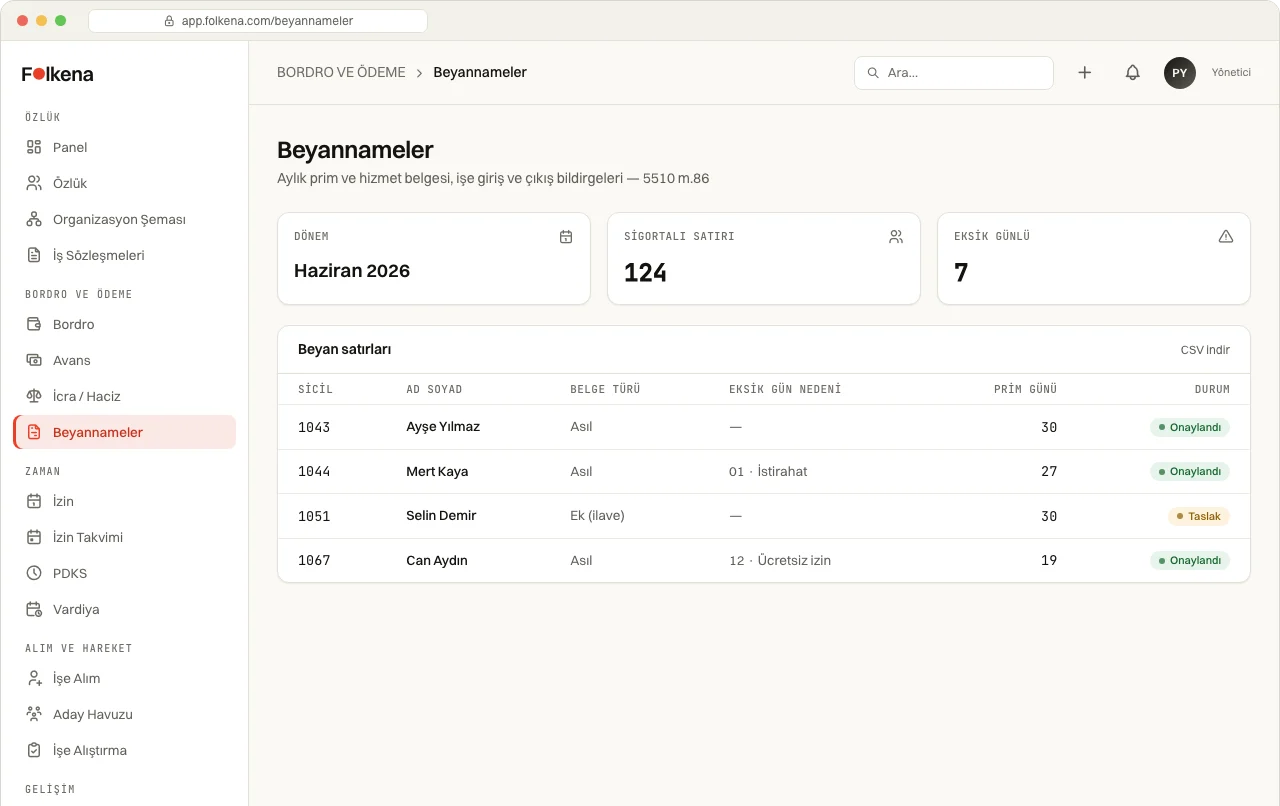Click the Özlük people icon
The width and height of the screenshot is (1280, 806).
(x=34, y=183)
